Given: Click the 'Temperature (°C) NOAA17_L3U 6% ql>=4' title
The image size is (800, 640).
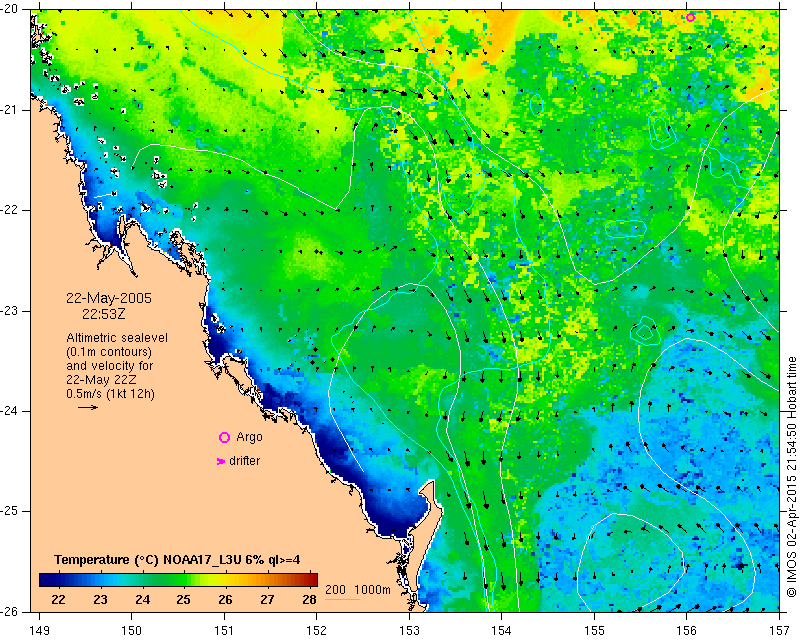Looking at the screenshot, I should pos(177,560).
